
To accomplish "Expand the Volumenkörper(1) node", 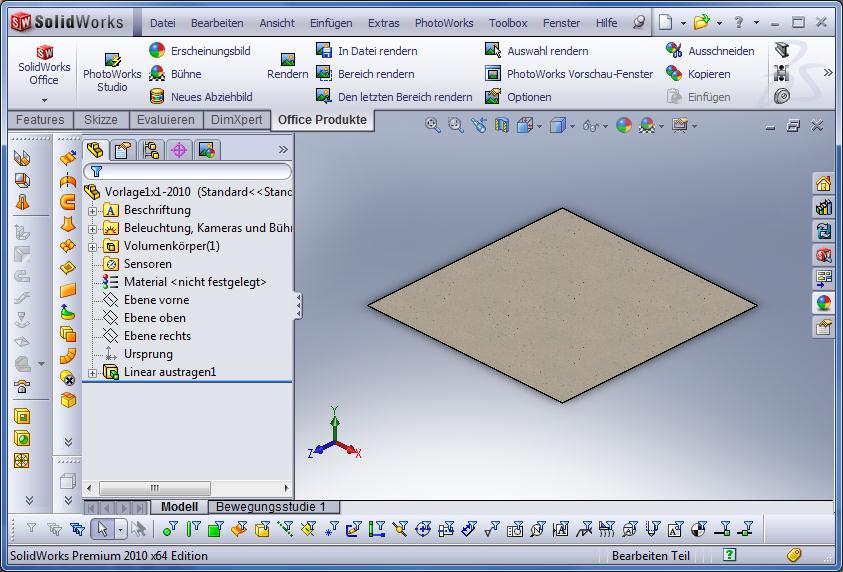I will point(93,247).
